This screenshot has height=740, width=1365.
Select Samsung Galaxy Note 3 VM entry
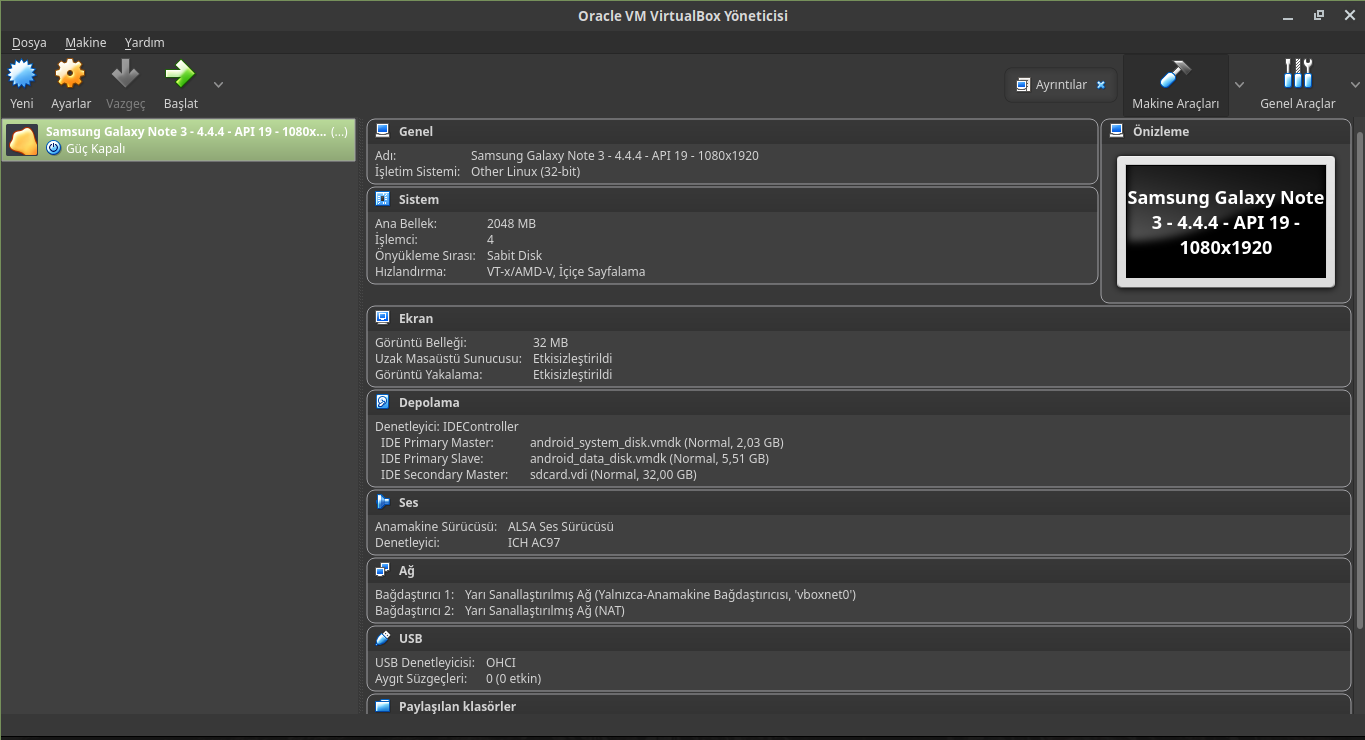pyautogui.click(x=178, y=140)
